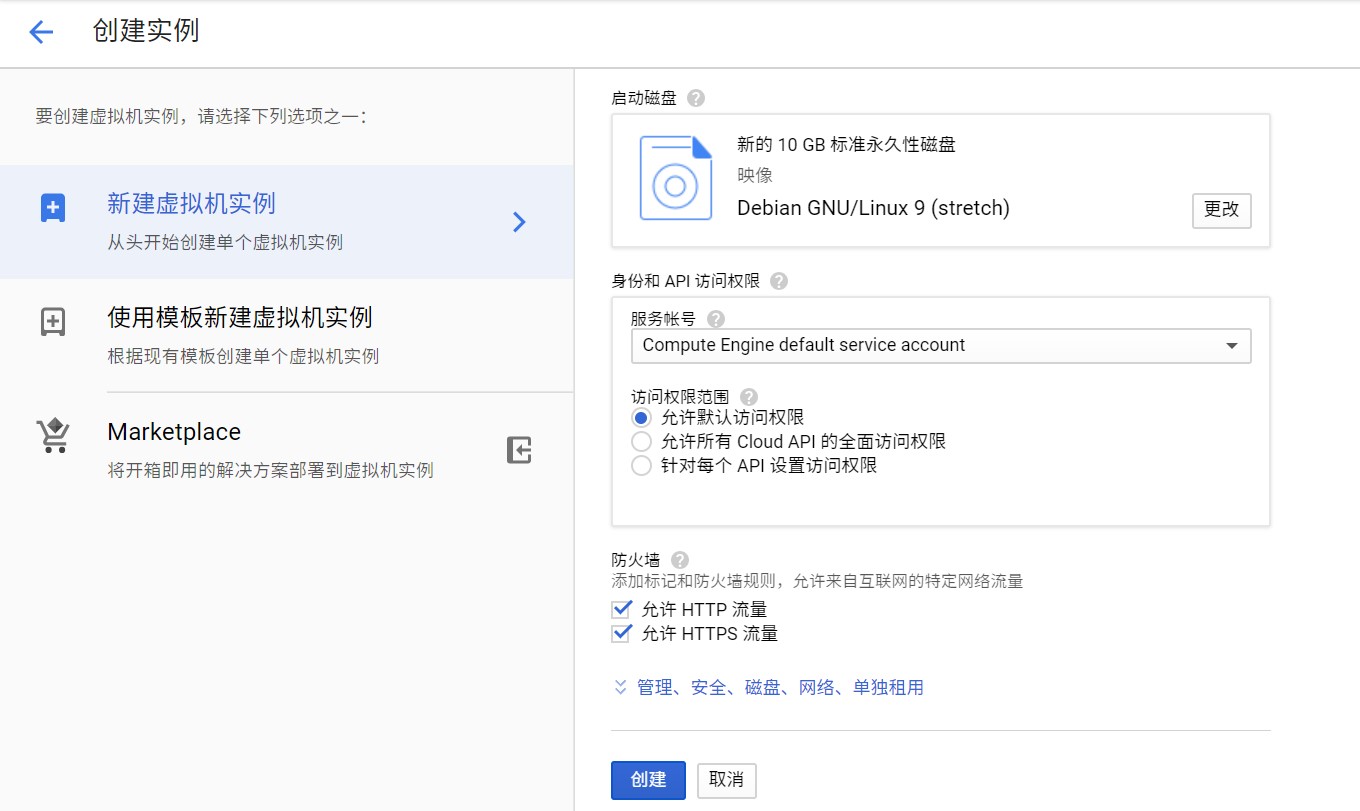Click 更改 to change boot disk
Viewport: 1360px width, 811px height.
click(1221, 210)
